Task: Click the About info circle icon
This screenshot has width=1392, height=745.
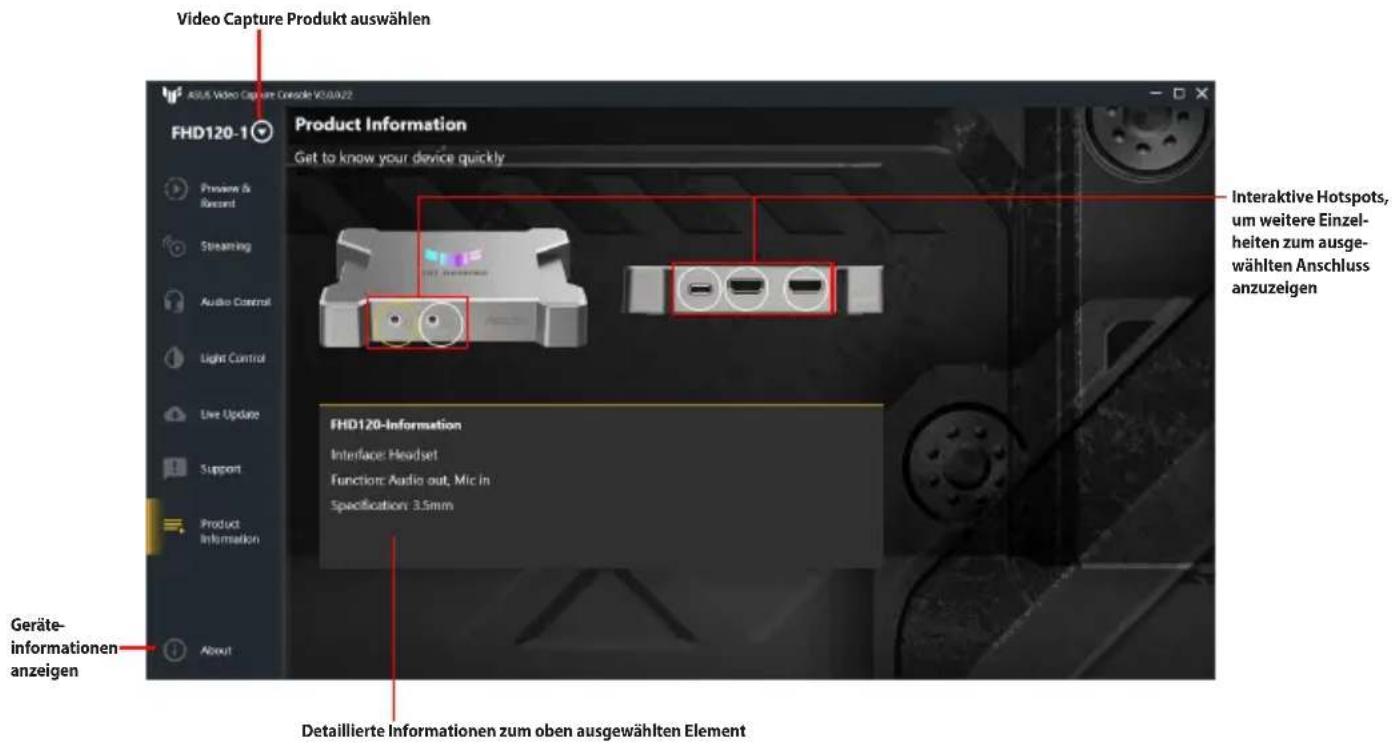Action: (x=174, y=650)
